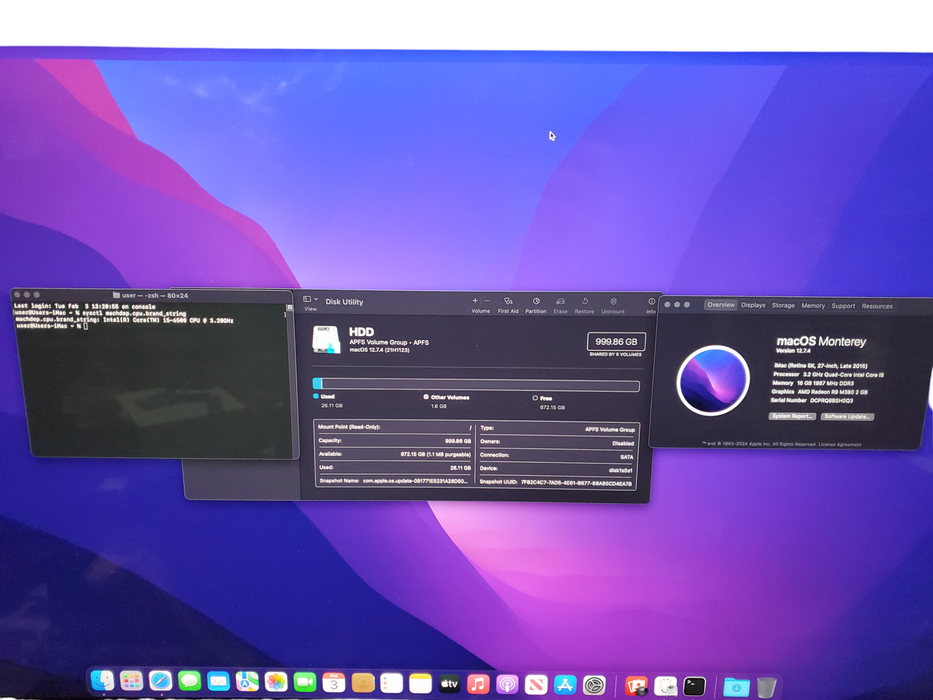Image resolution: width=933 pixels, height=700 pixels.
Task: Switch to the Resources tab
Action: tap(877, 306)
